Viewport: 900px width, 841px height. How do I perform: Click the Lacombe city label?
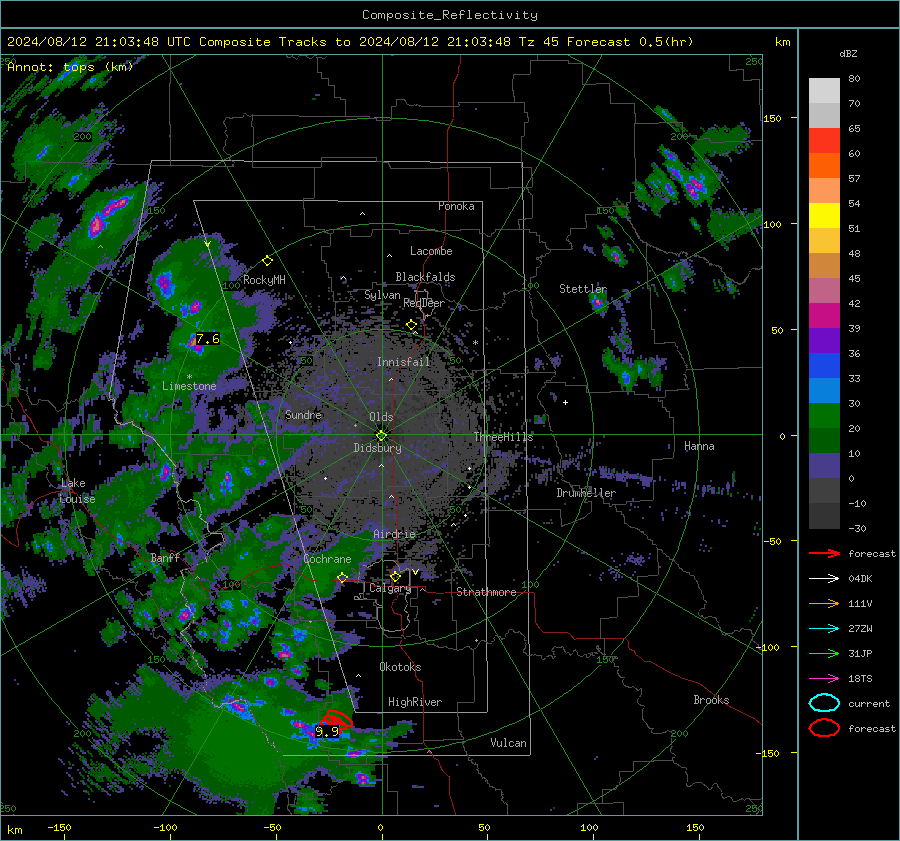click(431, 251)
